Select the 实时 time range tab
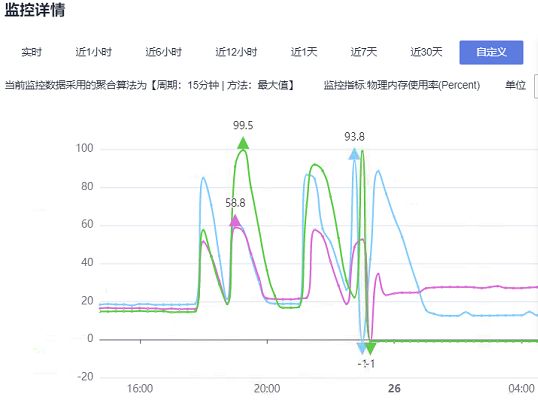 31,52
